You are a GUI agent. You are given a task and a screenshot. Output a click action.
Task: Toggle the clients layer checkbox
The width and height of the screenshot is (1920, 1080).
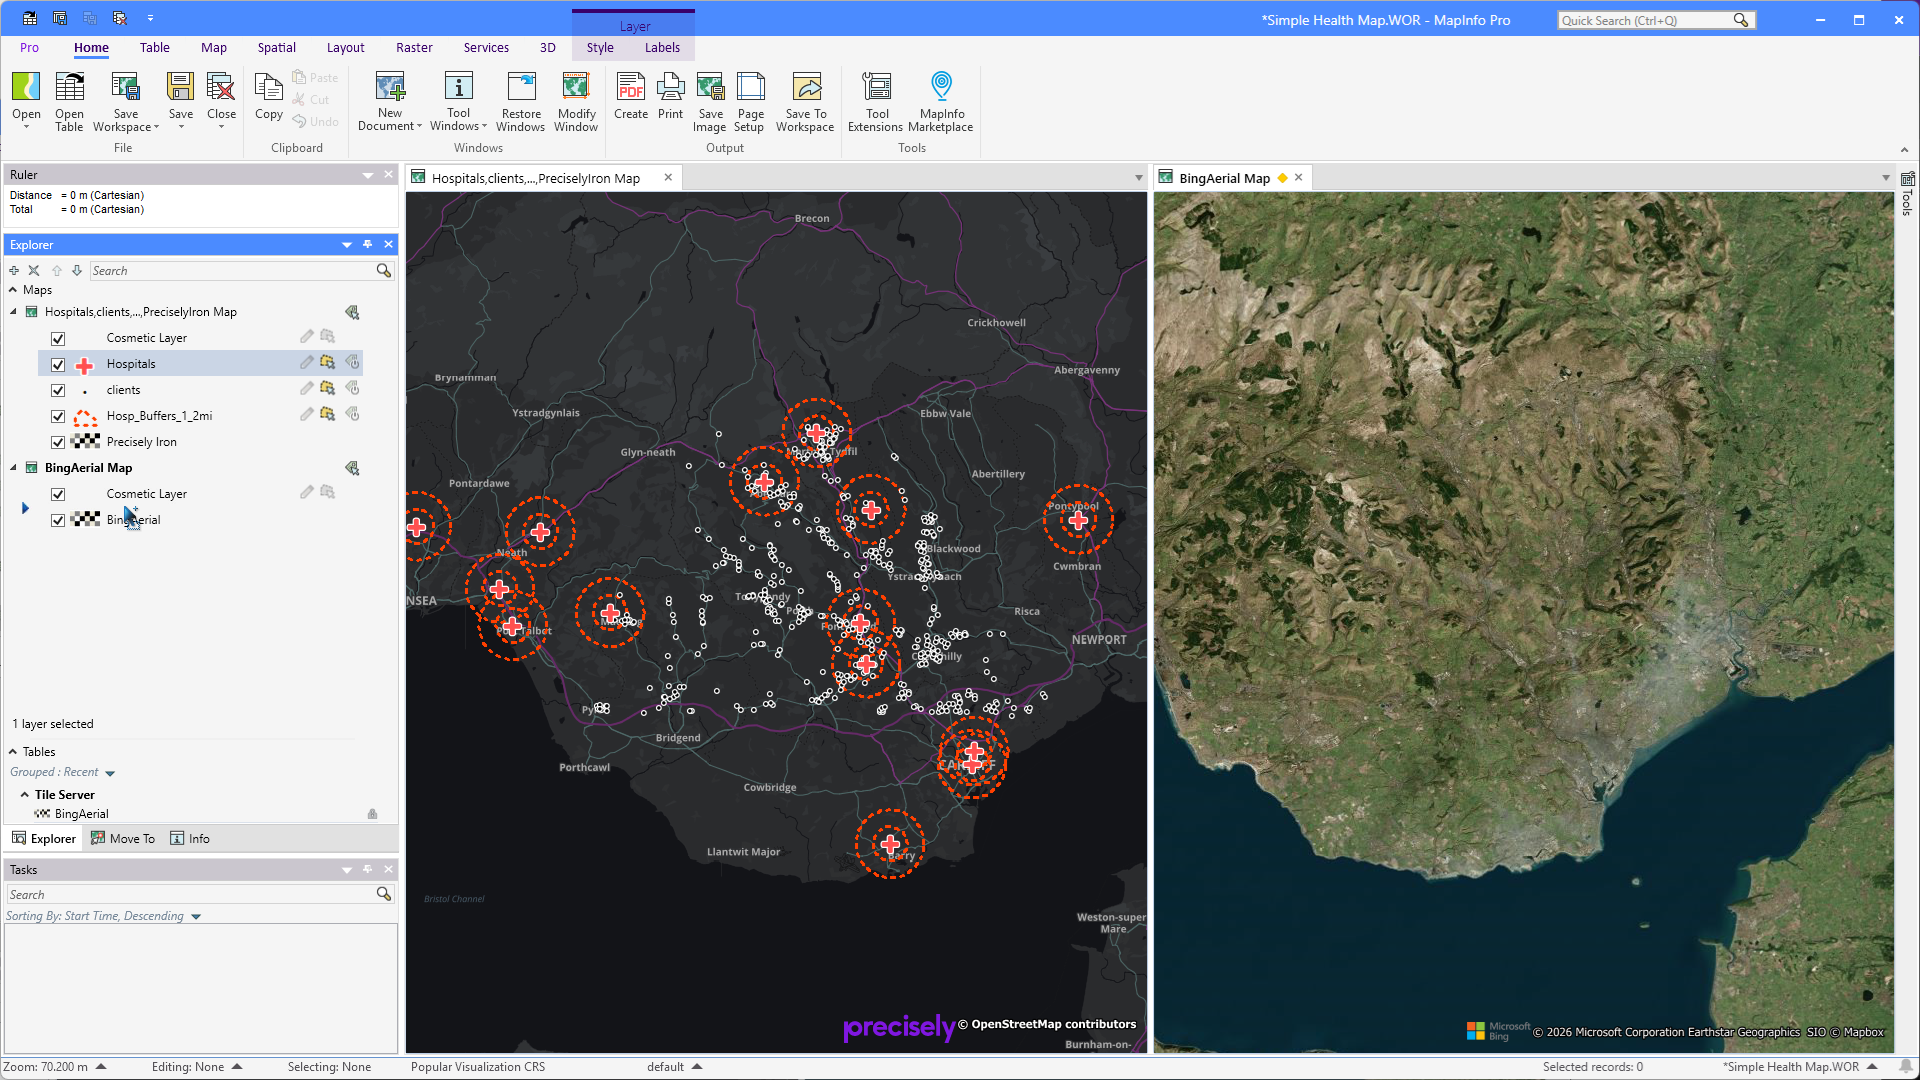58,391
